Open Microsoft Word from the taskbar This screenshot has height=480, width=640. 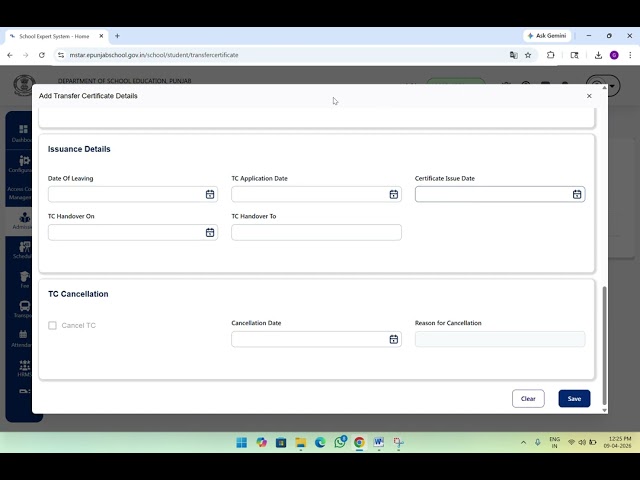tap(379, 442)
